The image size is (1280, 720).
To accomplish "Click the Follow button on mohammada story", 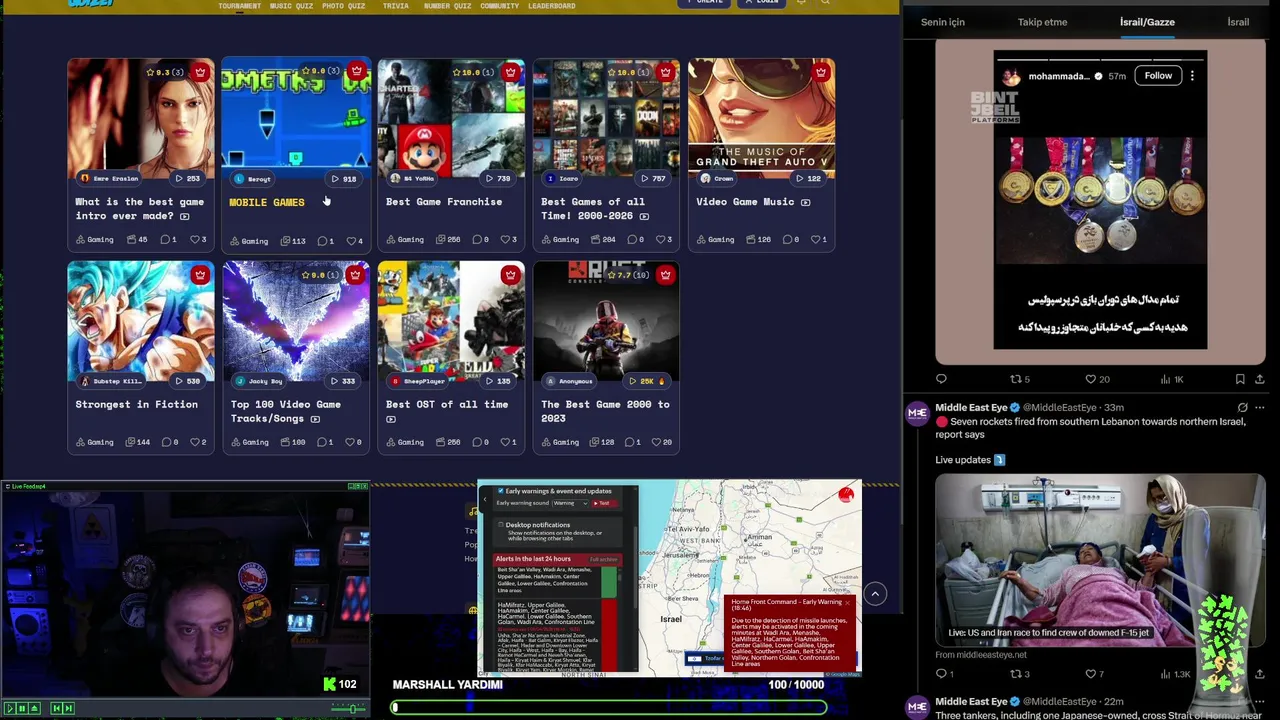I will click(x=1158, y=76).
